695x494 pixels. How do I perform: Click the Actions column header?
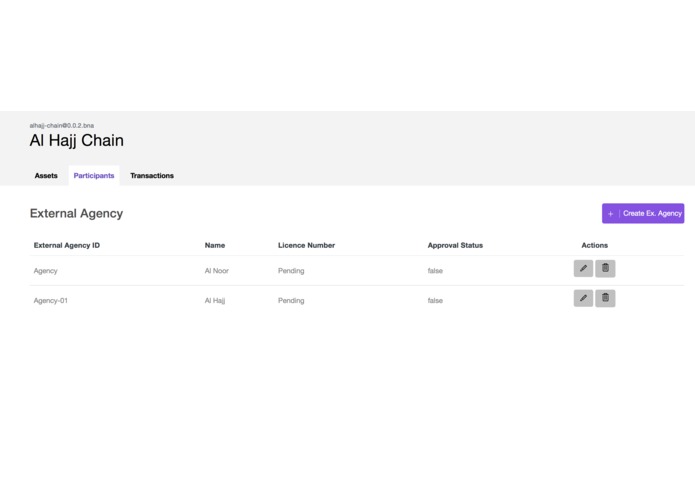click(594, 245)
